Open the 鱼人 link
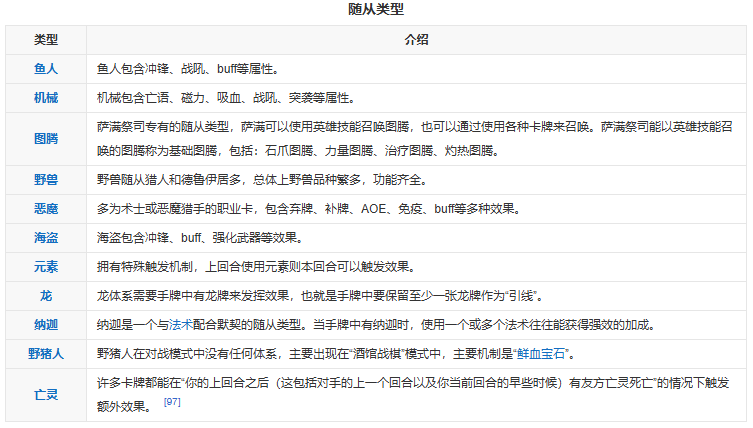The width and height of the screenshot is (753, 428). pos(46,69)
